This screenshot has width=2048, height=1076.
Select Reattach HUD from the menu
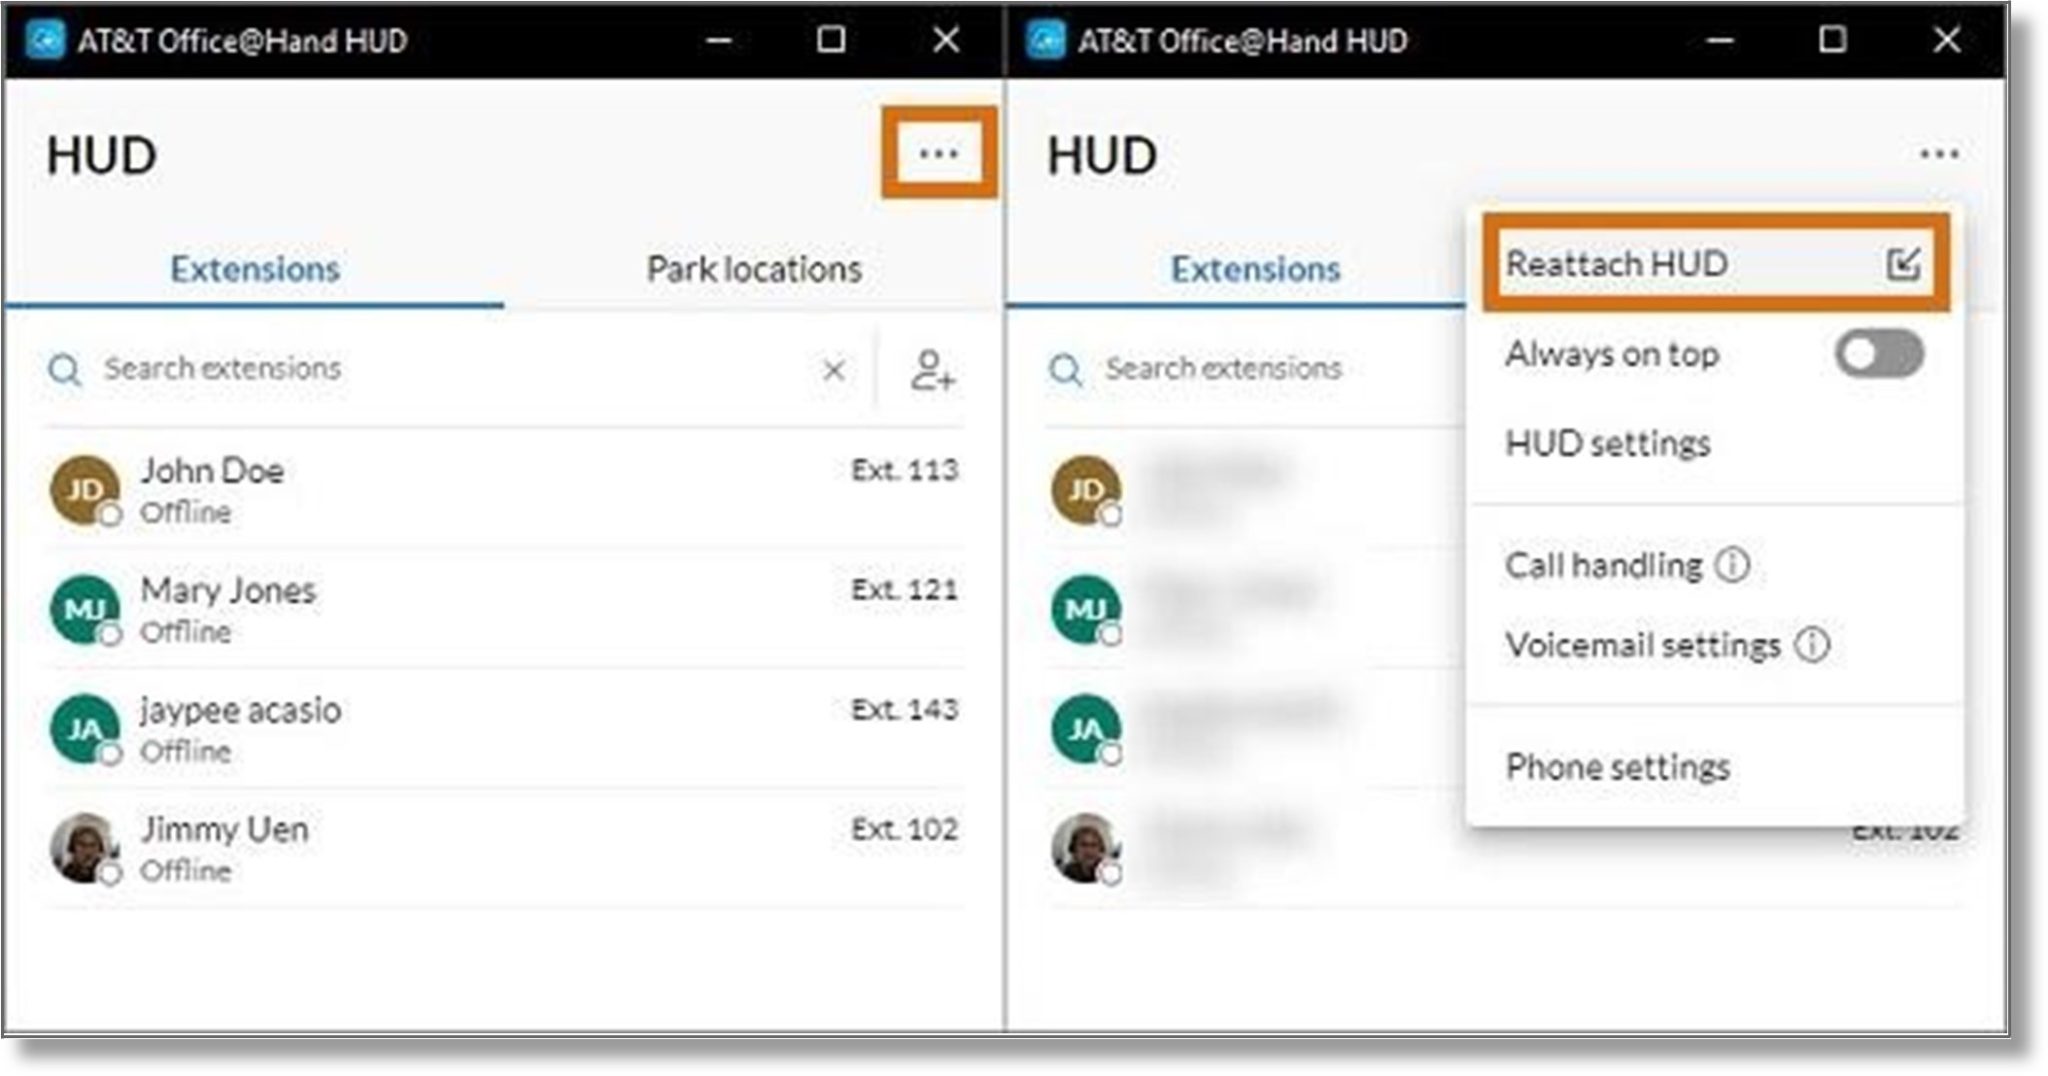tap(1616, 263)
